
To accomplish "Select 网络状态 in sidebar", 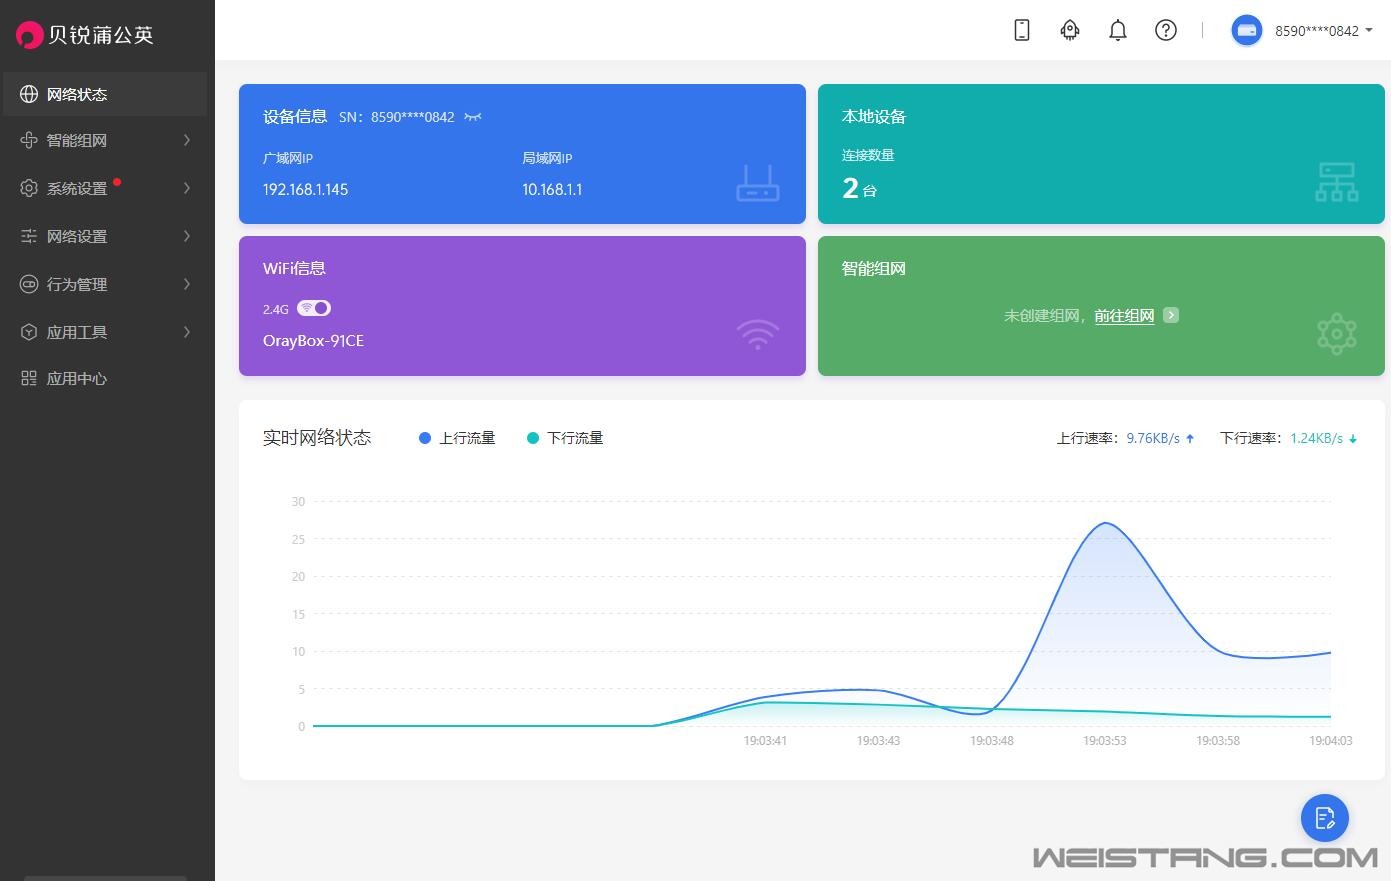I will click(x=105, y=94).
